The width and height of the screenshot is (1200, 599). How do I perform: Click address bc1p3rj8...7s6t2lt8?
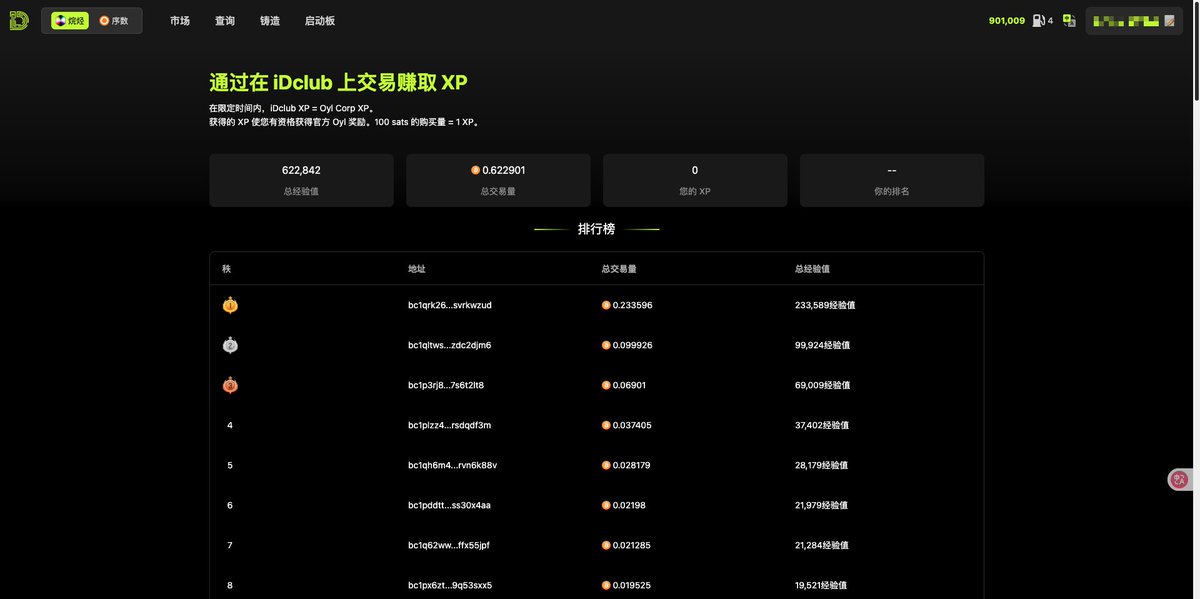pos(446,385)
